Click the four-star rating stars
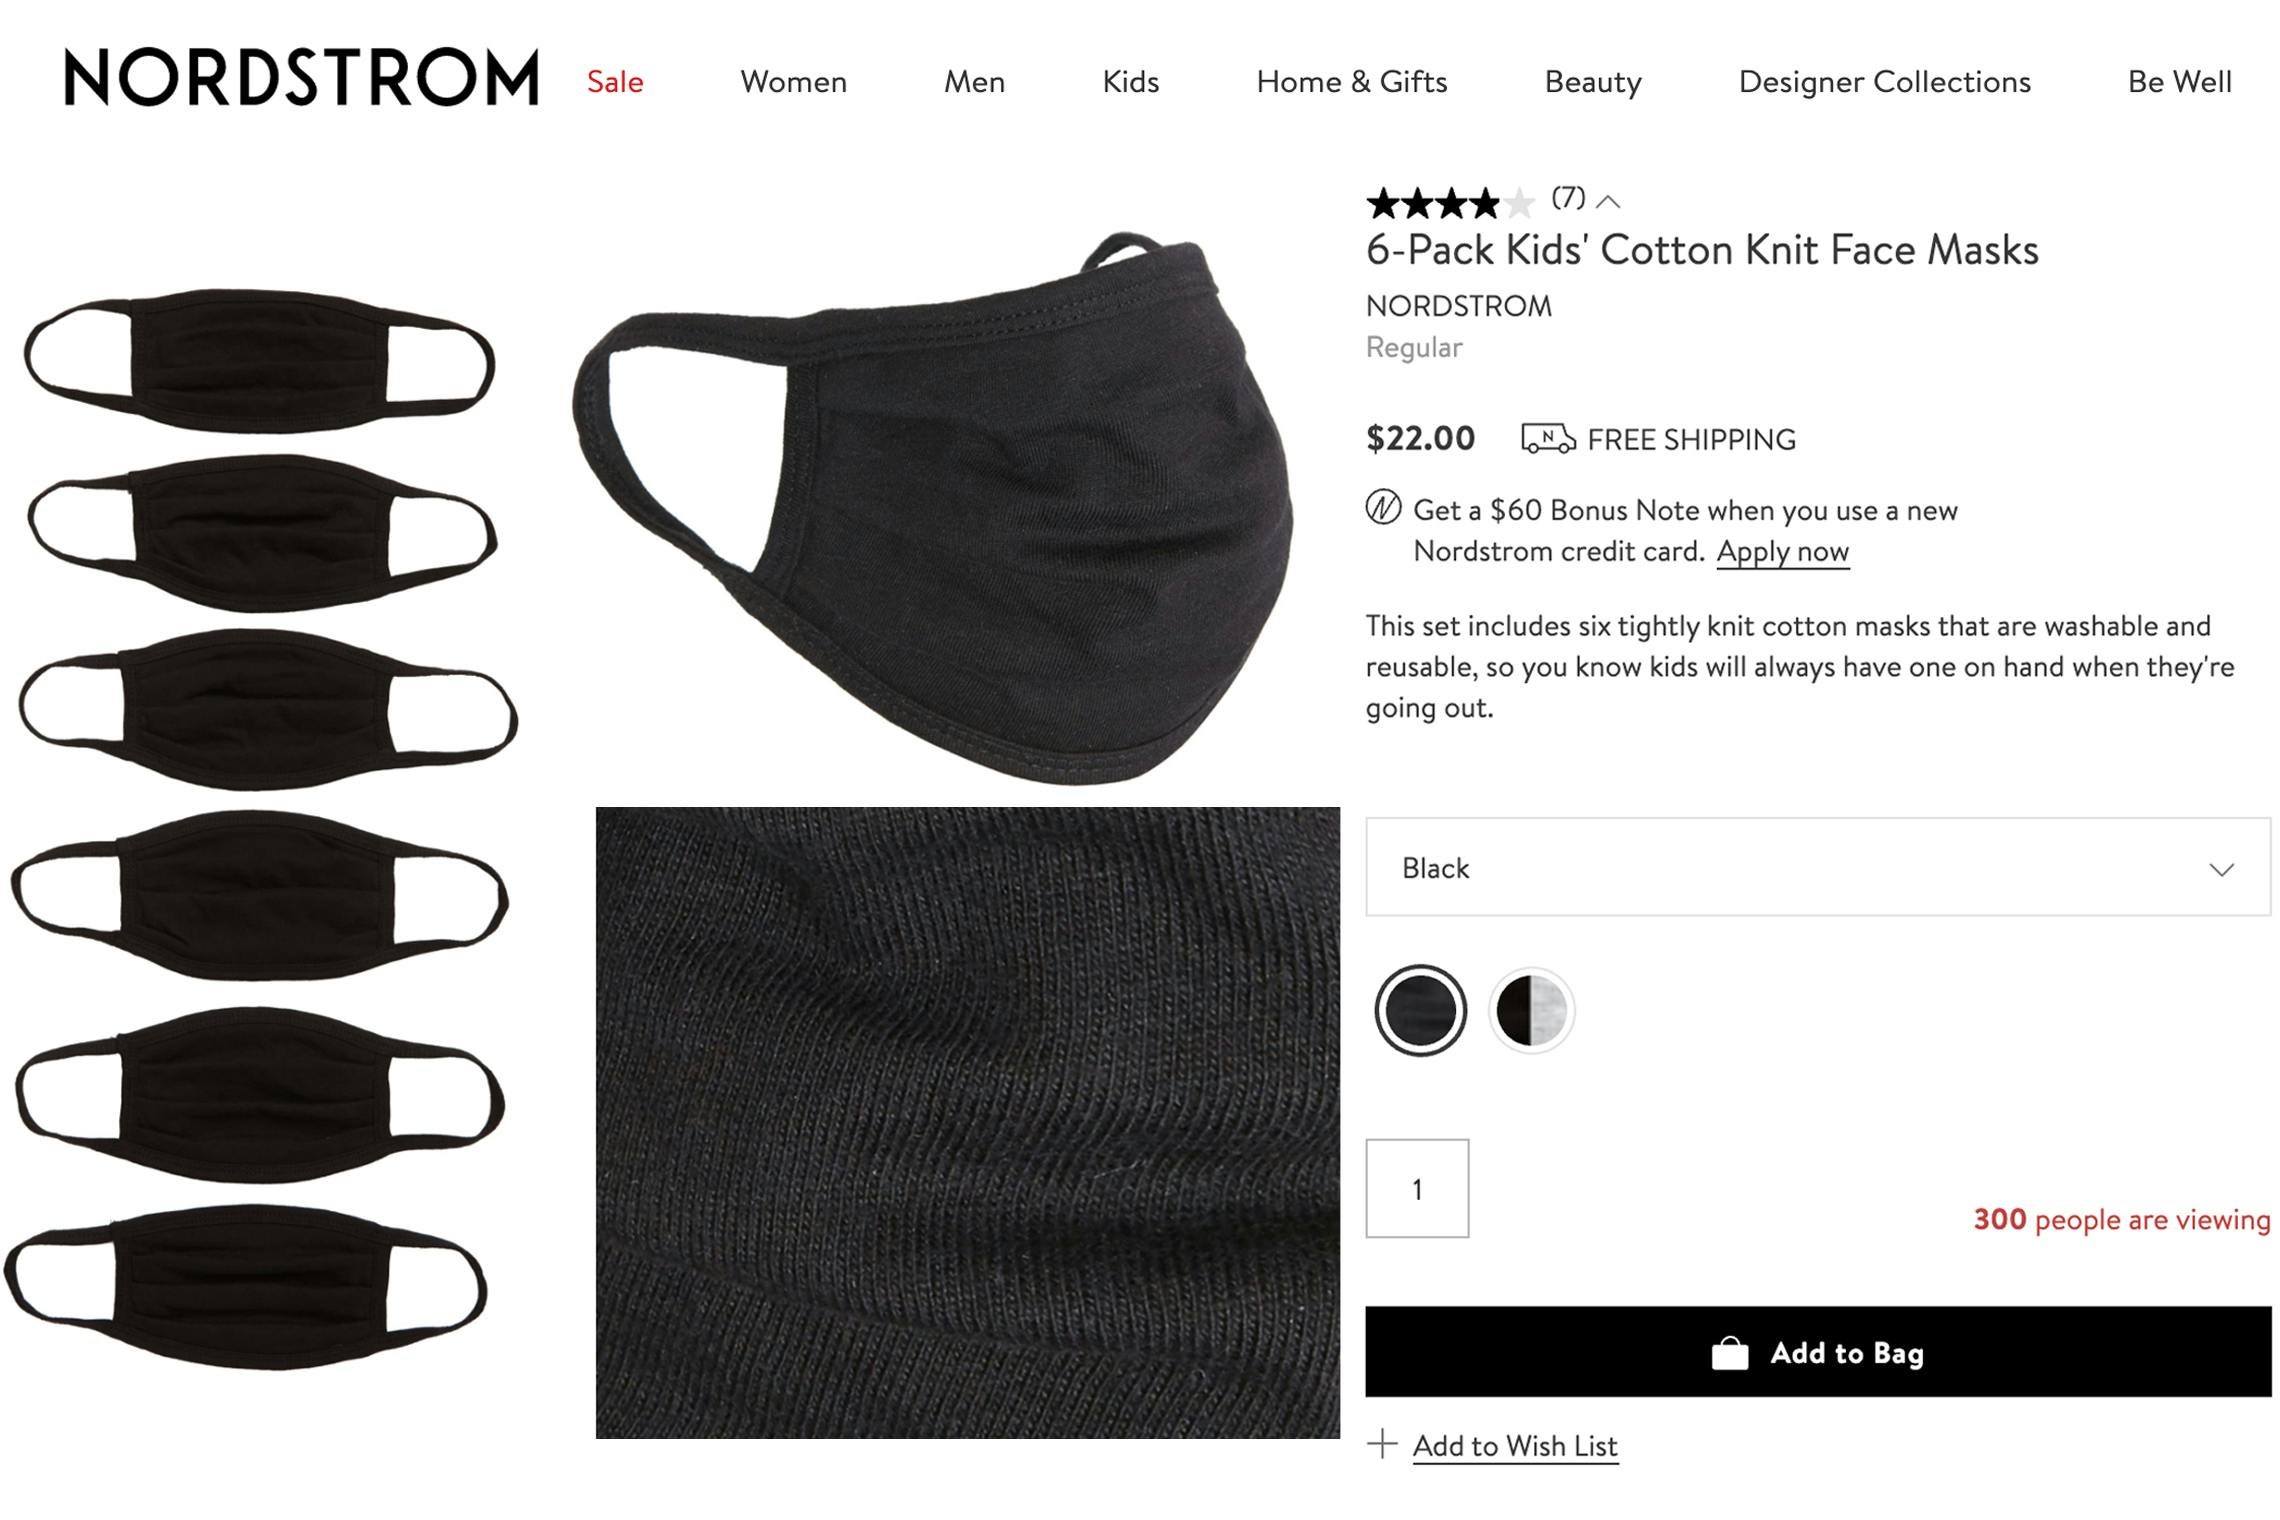This screenshot has width=2280, height=1520. coord(1450,203)
